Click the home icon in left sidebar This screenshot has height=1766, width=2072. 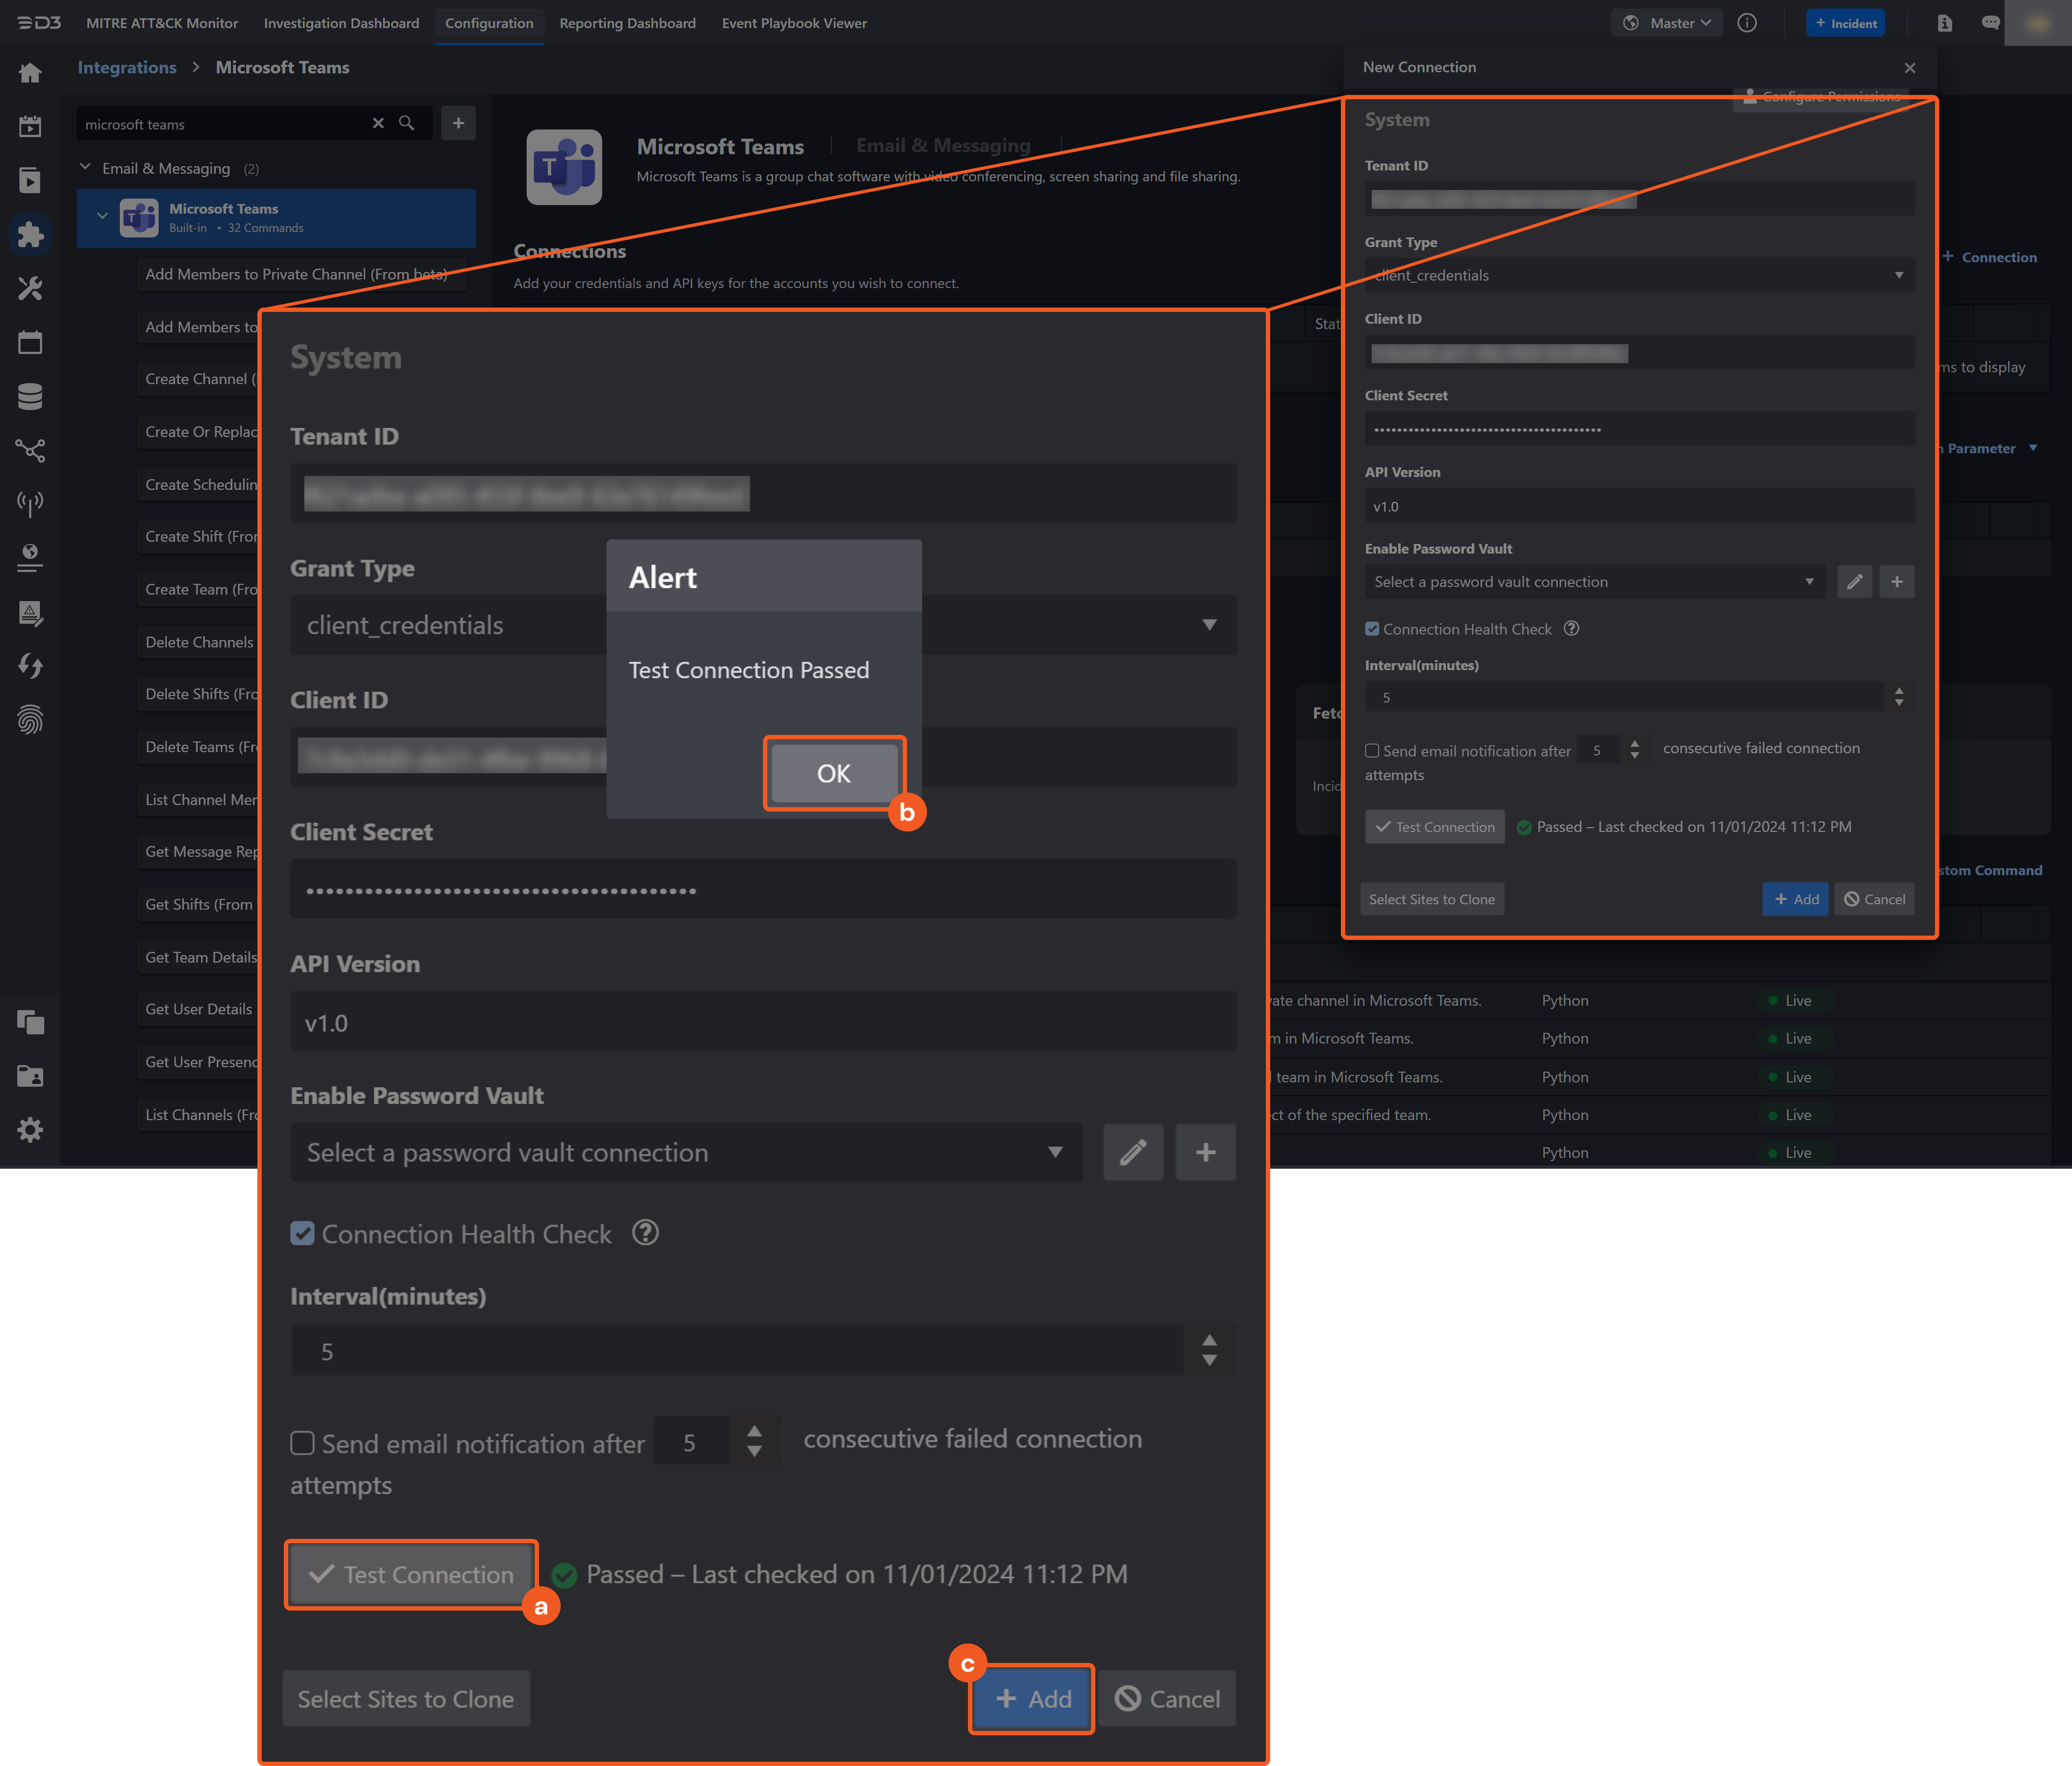point(30,73)
